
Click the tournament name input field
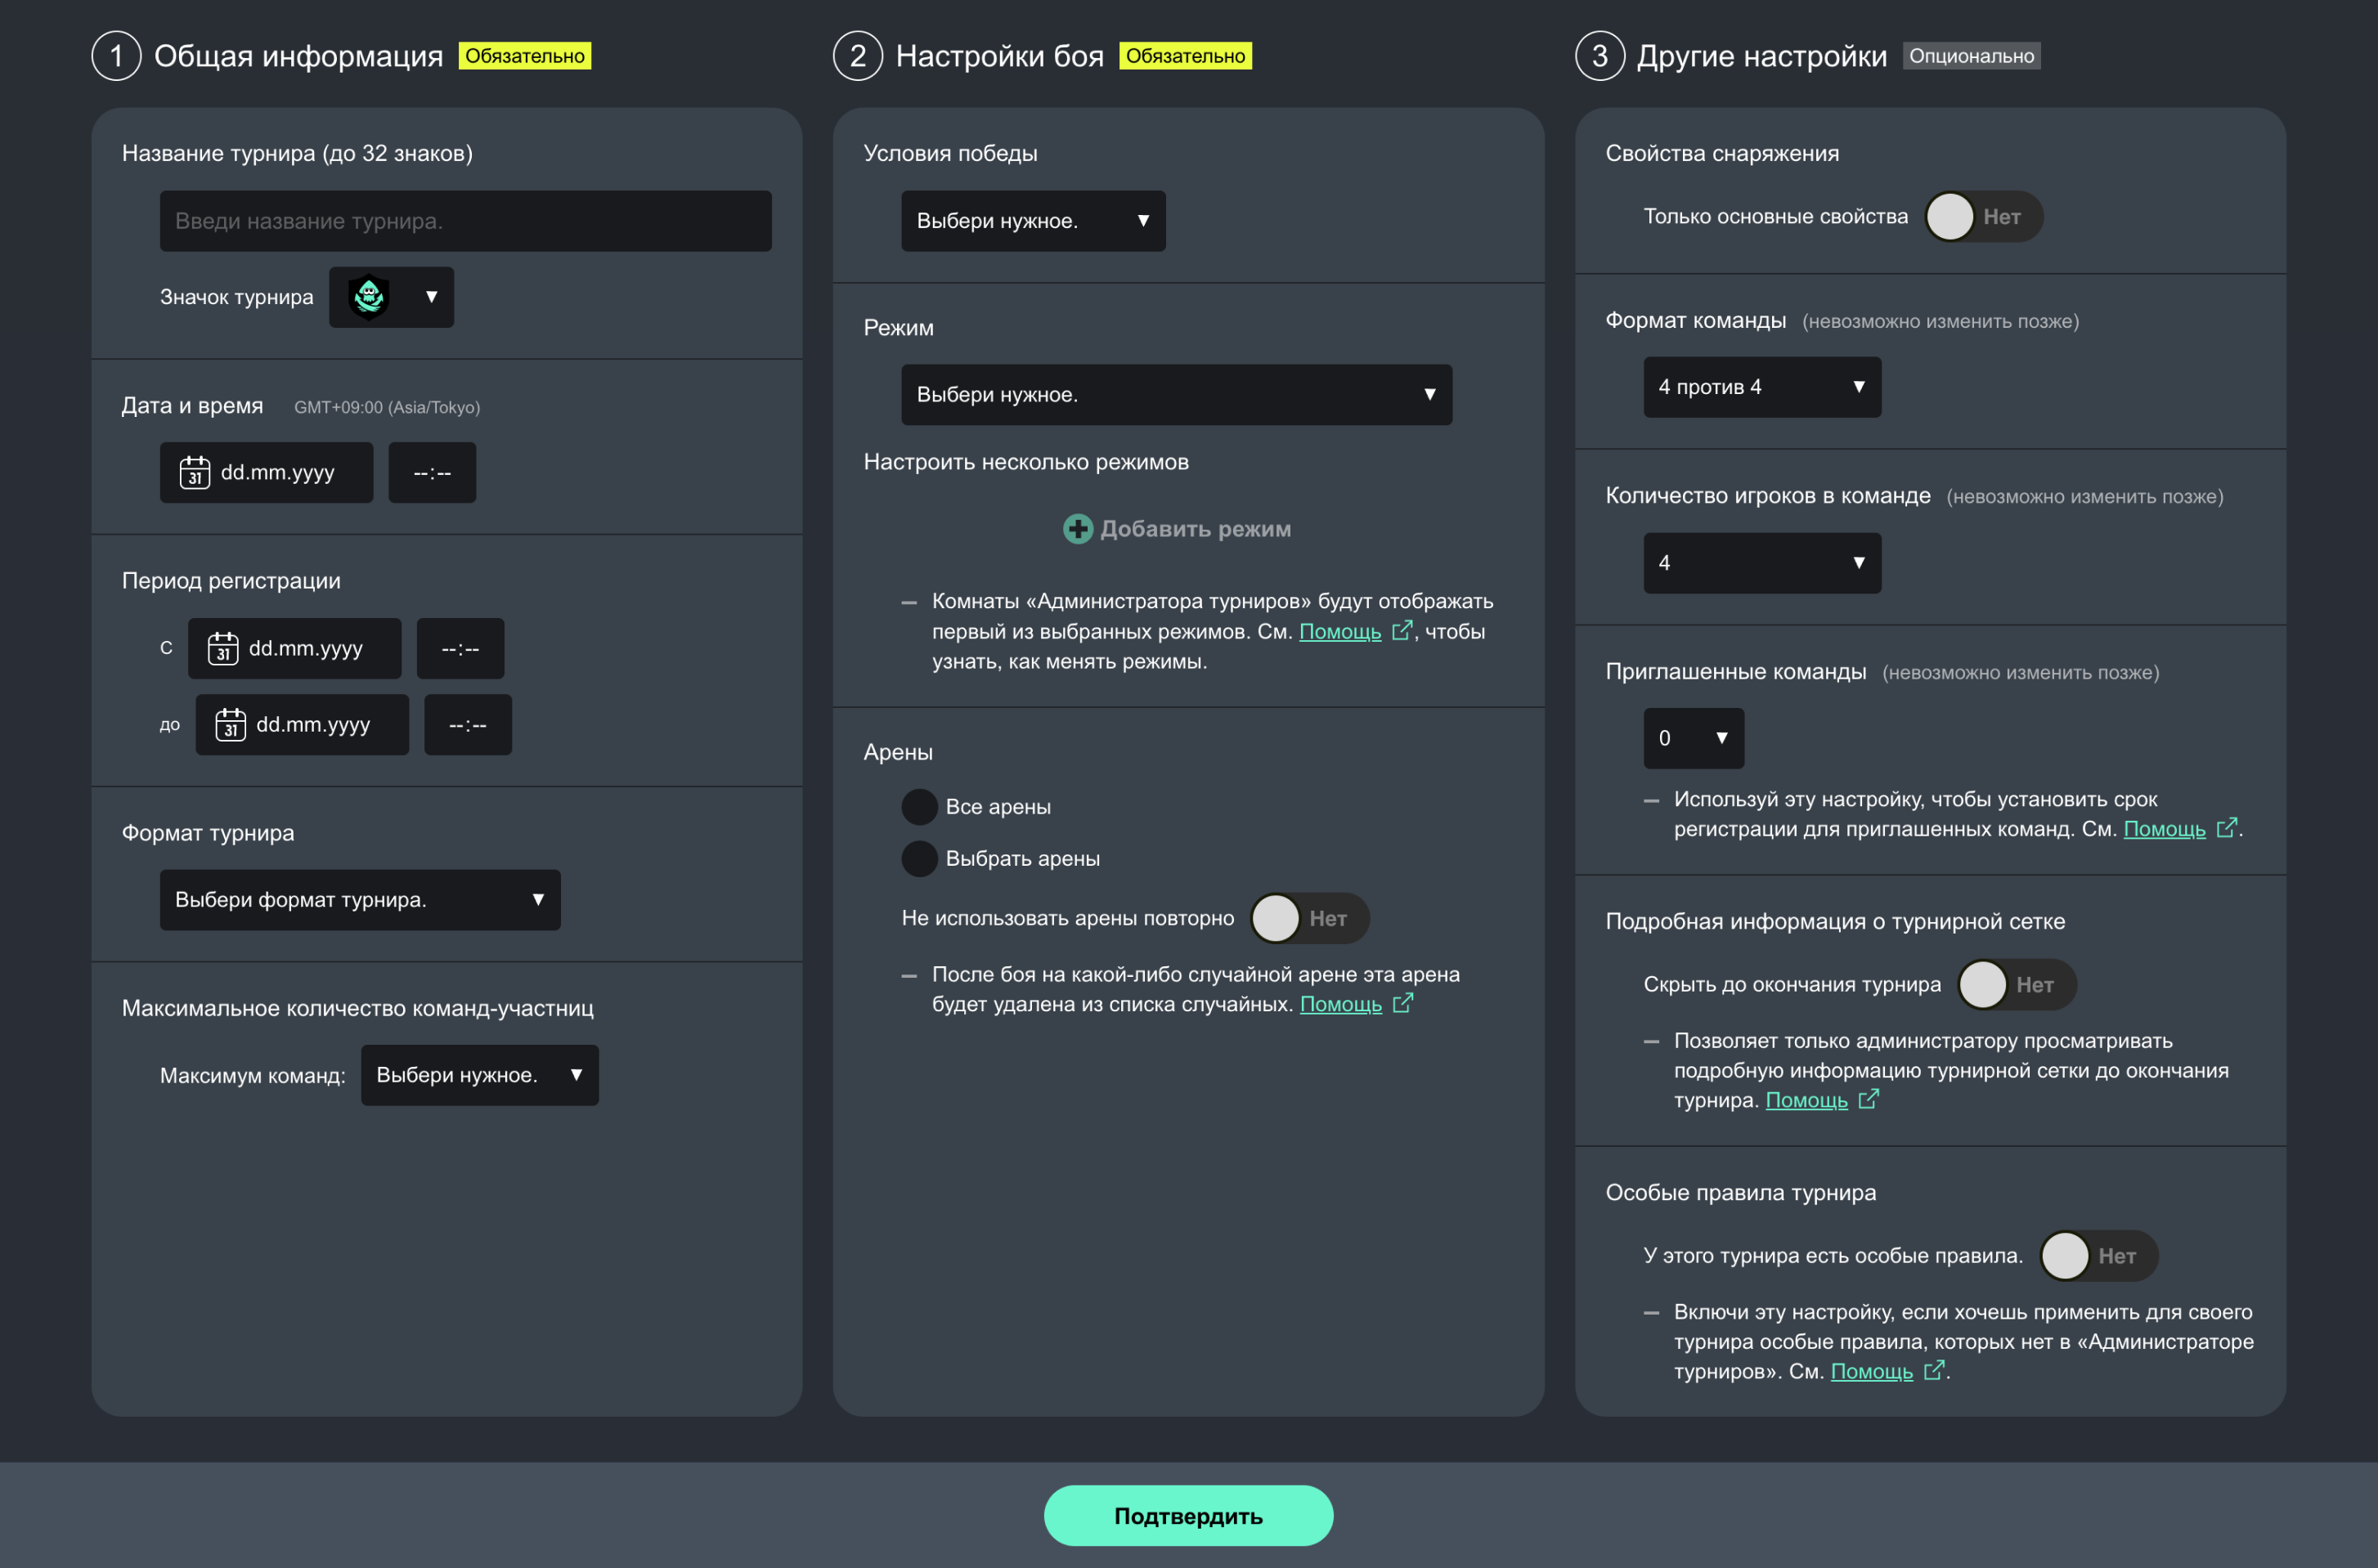(465, 221)
